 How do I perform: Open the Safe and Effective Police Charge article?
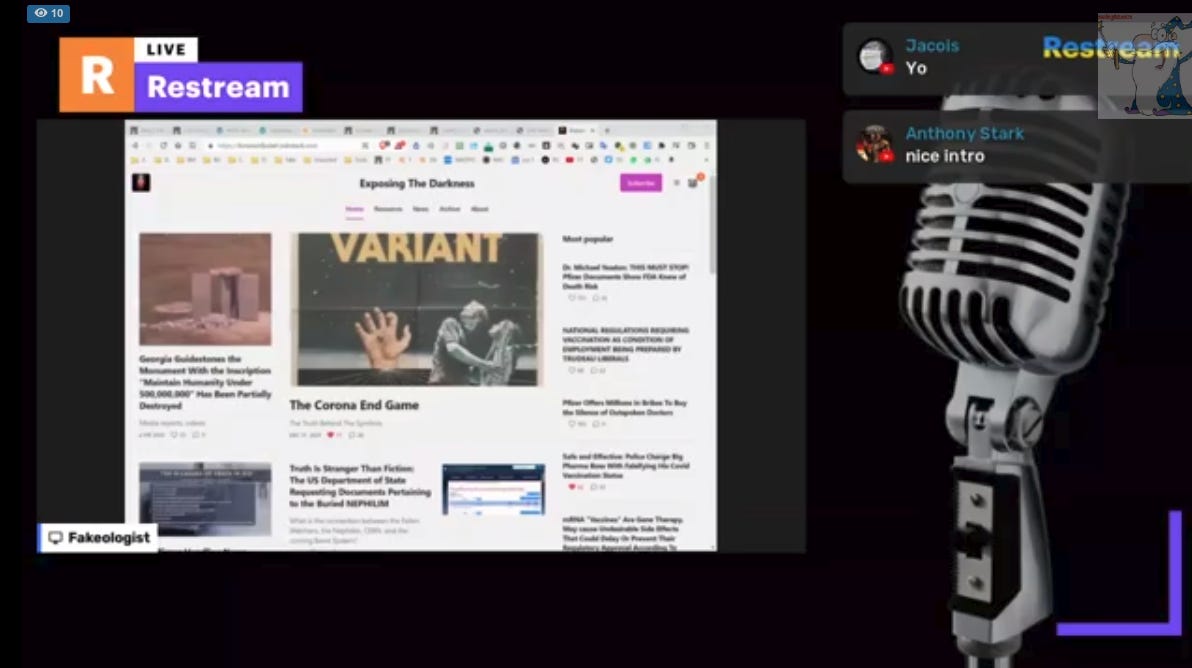click(626, 466)
